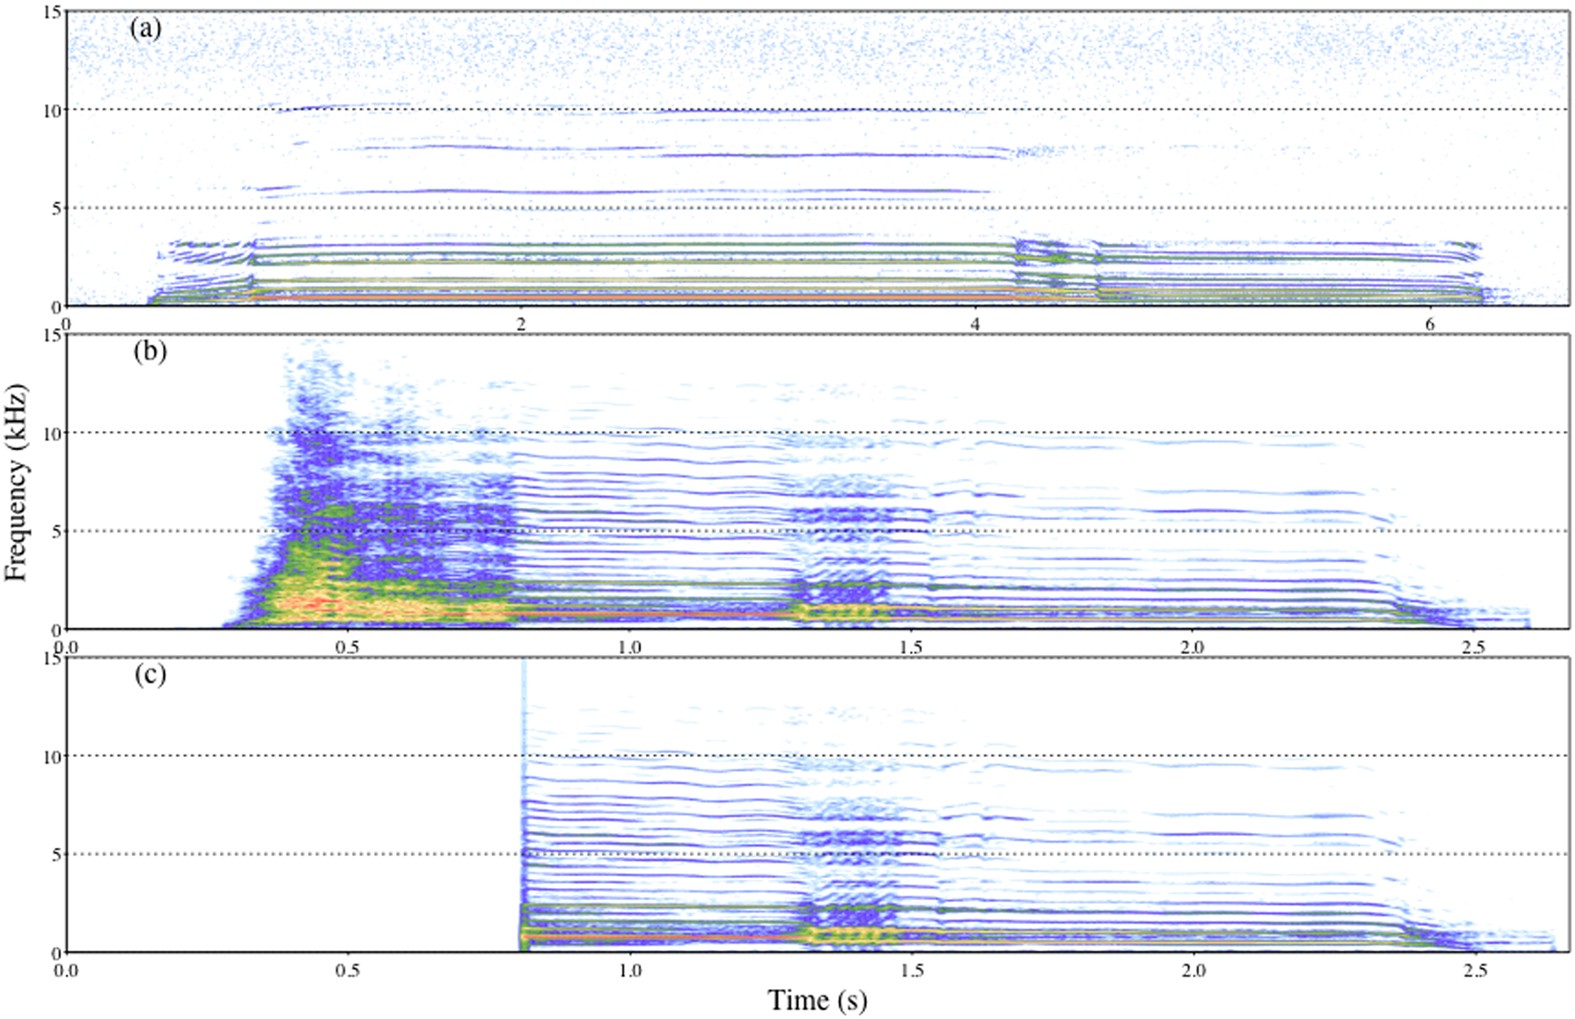Click time tick "2.5" under panel (b)

(x=1474, y=647)
